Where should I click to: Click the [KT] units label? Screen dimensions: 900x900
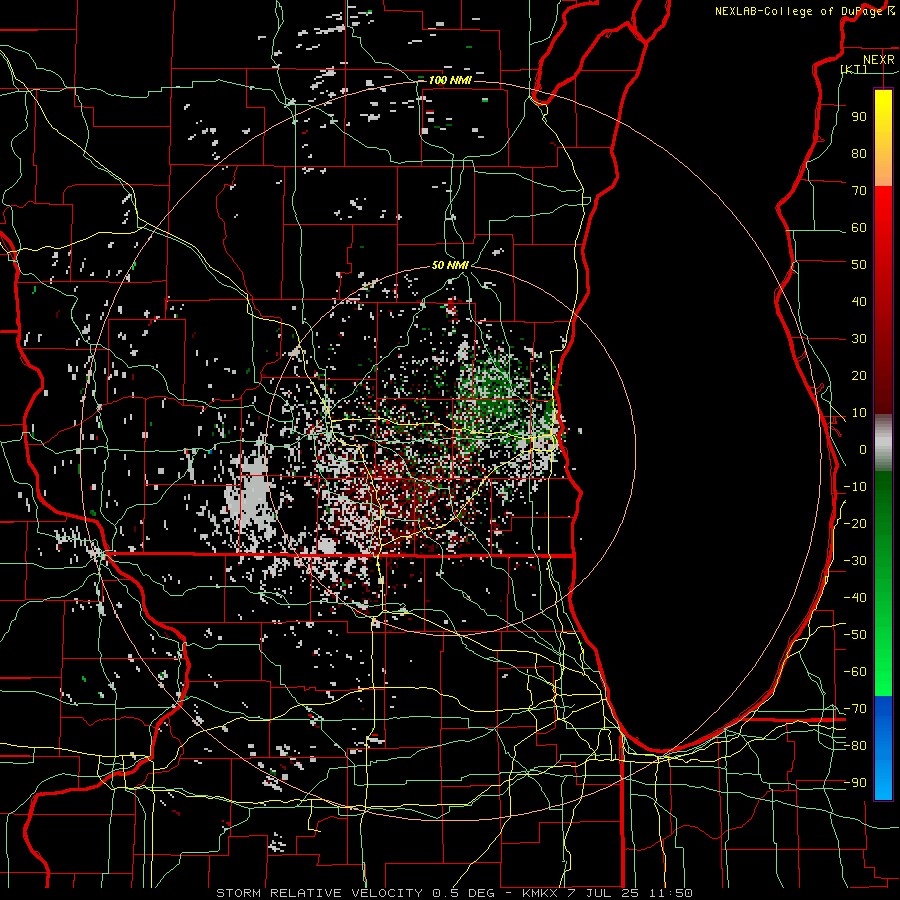coord(854,69)
